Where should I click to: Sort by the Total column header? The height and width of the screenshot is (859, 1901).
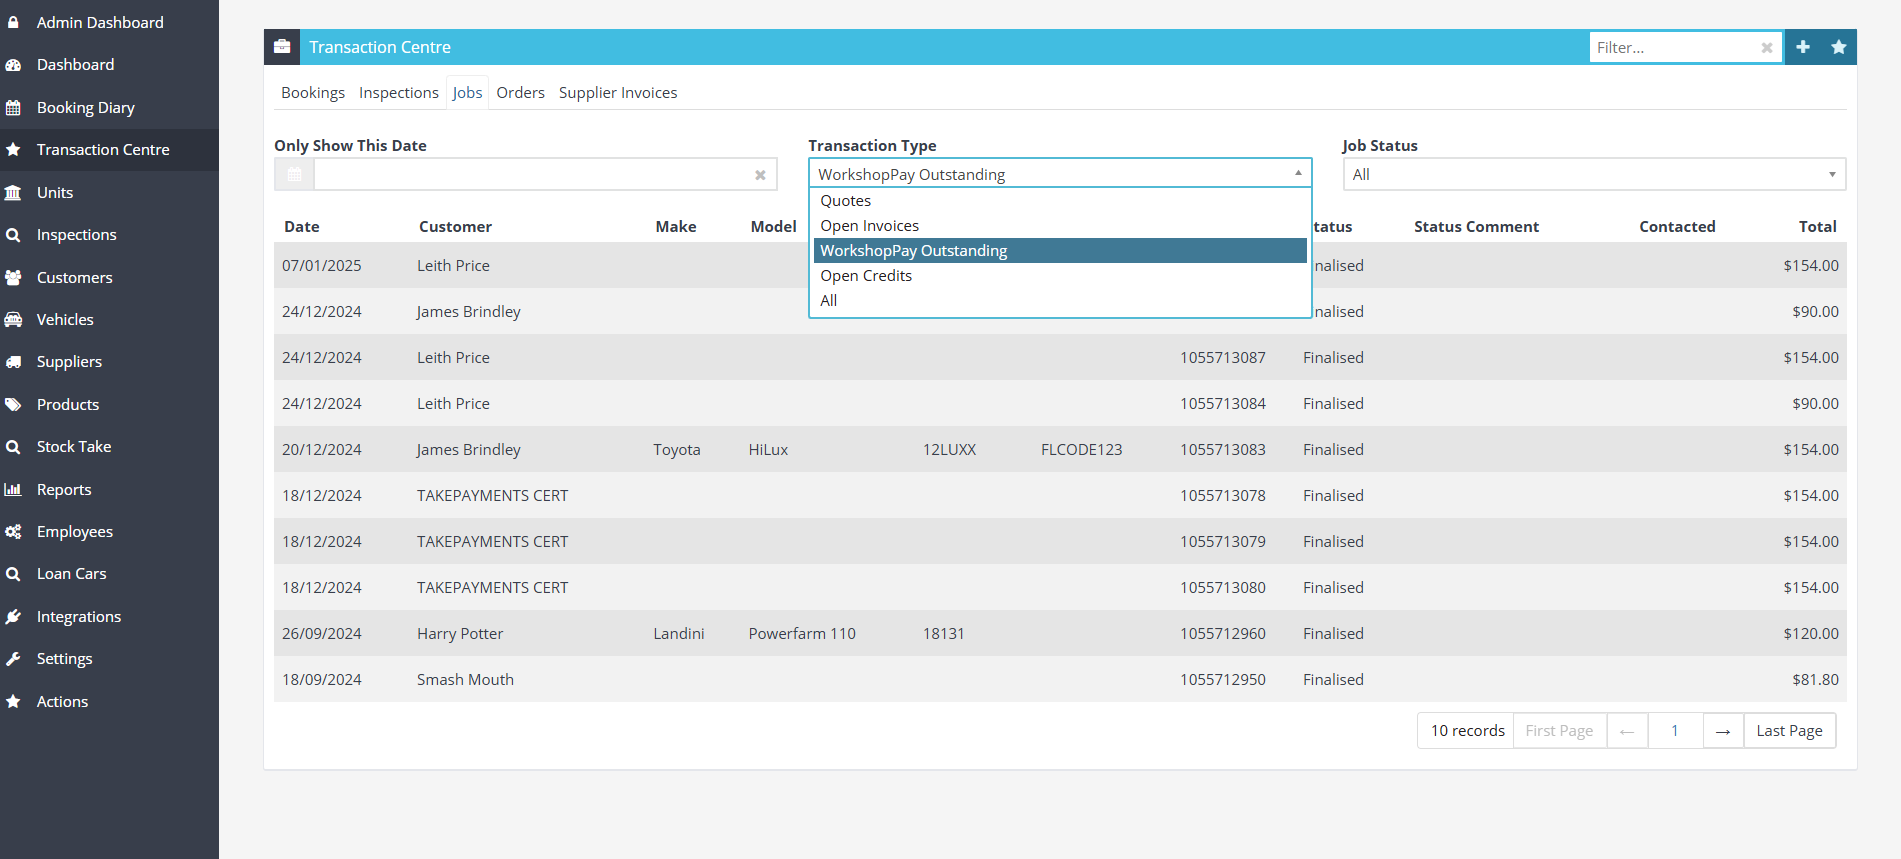pos(1817,227)
